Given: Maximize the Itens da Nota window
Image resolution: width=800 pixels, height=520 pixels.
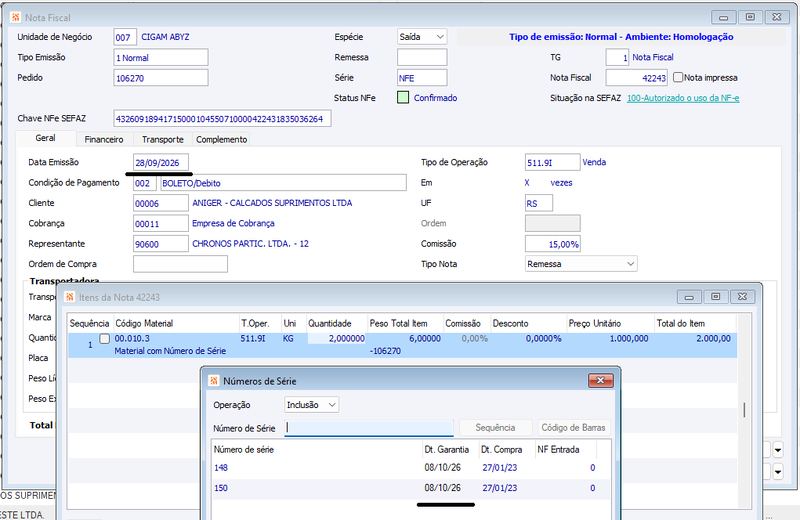Looking at the screenshot, I should [x=716, y=296].
